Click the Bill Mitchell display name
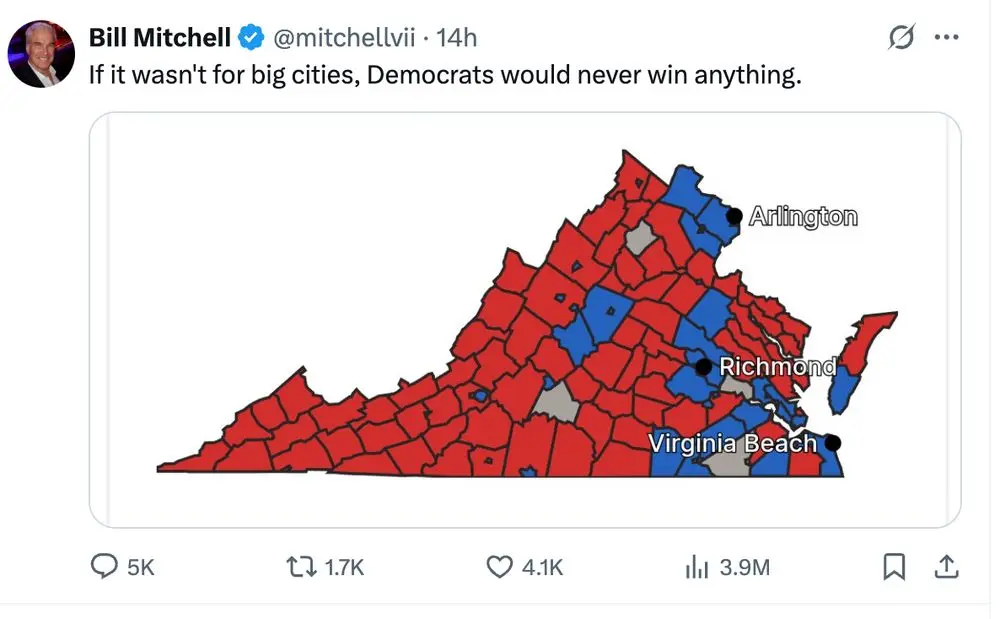The image size is (1000, 619). [160, 38]
